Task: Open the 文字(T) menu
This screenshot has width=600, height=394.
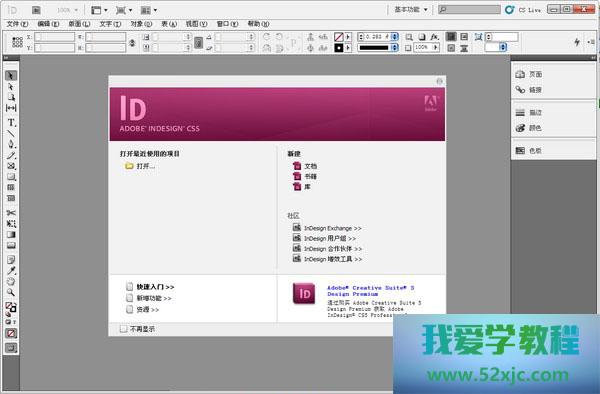Action: (x=110, y=24)
